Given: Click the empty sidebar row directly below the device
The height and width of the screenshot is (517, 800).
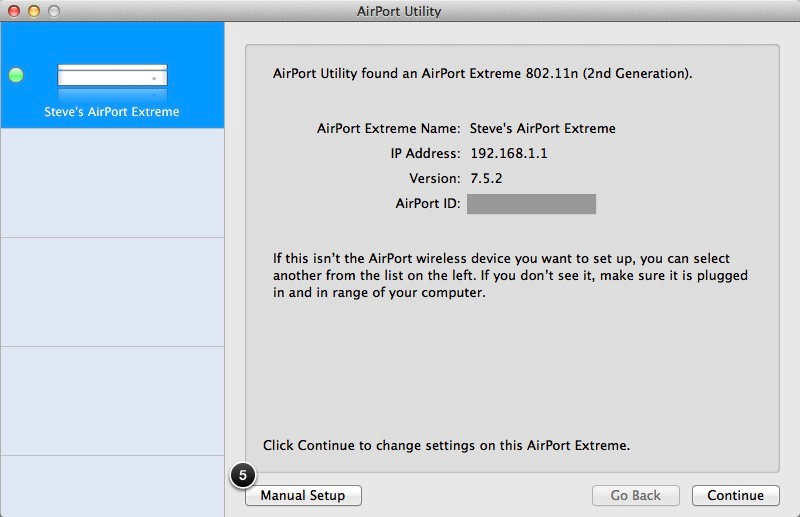Looking at the screenshot, I should pos(112,183).
